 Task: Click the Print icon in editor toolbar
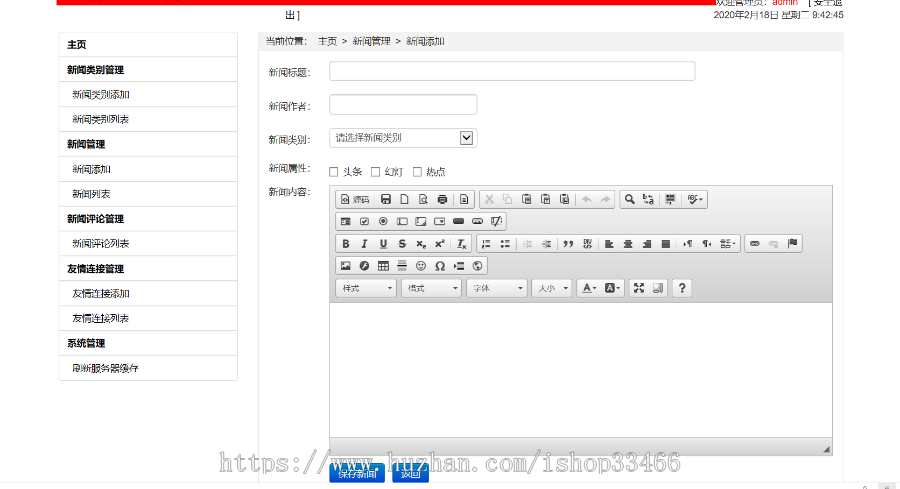tap(442, 199)
